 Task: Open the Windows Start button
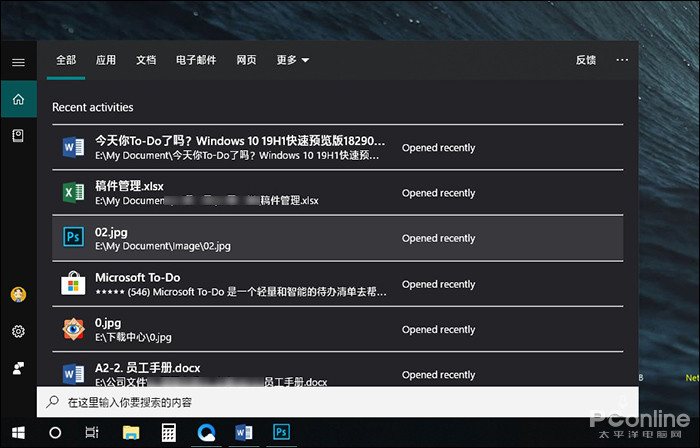pyautogui.click(x=18, y=432)
